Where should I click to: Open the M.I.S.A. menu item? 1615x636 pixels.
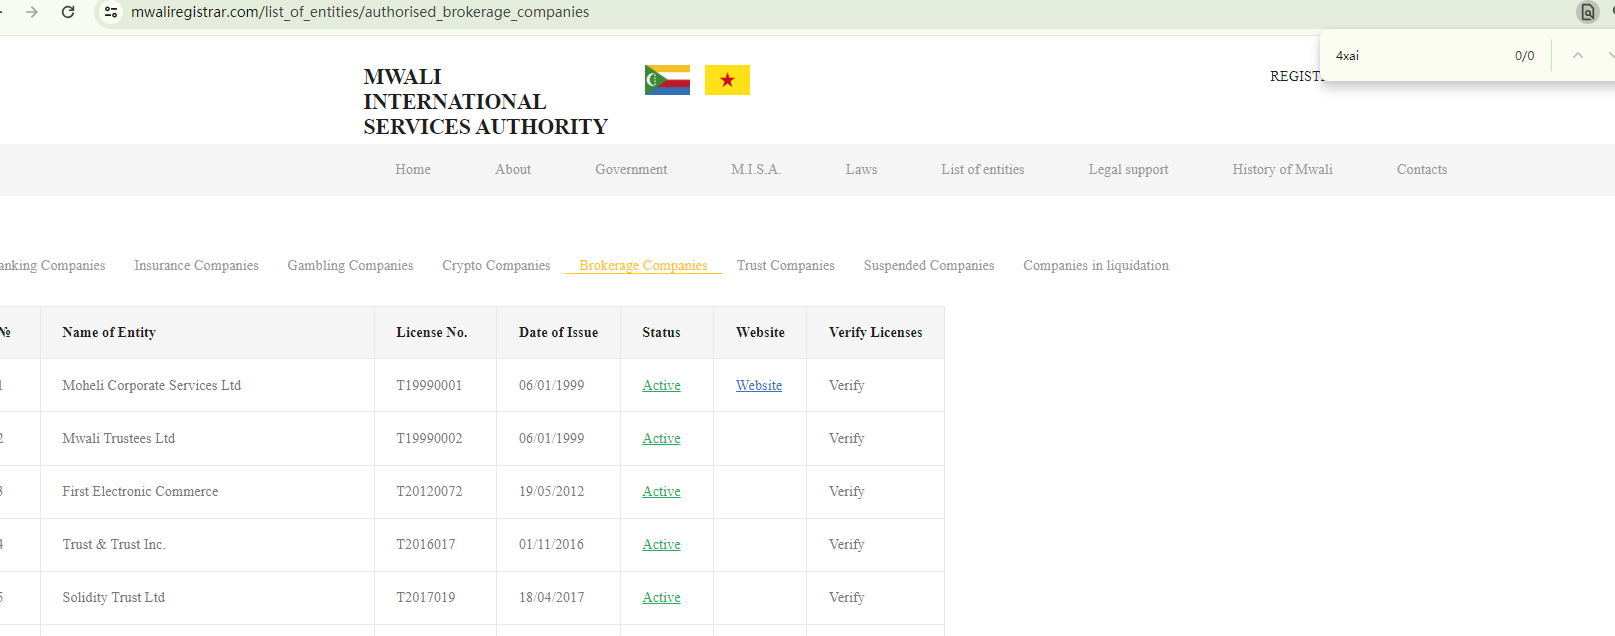click(756, 170)
